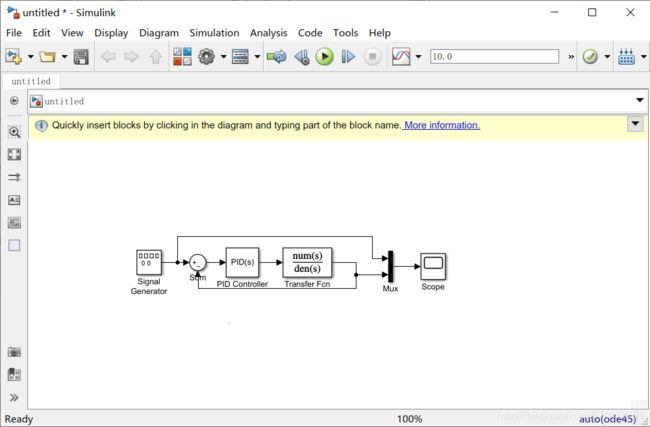This screenshot has width=650, height=427.
Task: Open the Code menu
Action: 310,33
